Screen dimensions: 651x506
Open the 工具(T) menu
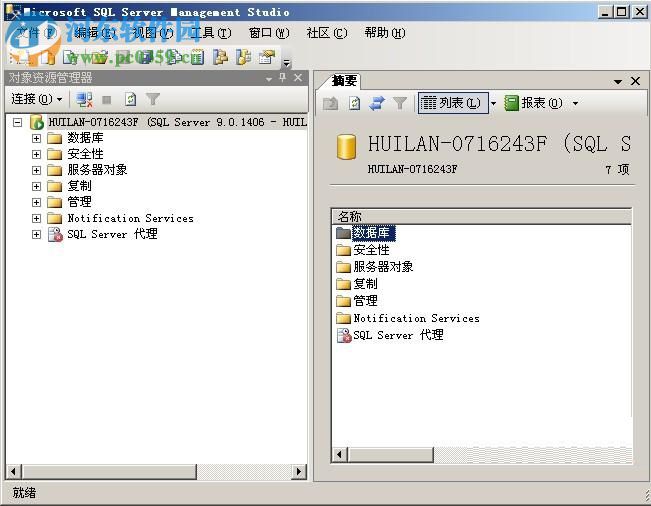[211, 33]
